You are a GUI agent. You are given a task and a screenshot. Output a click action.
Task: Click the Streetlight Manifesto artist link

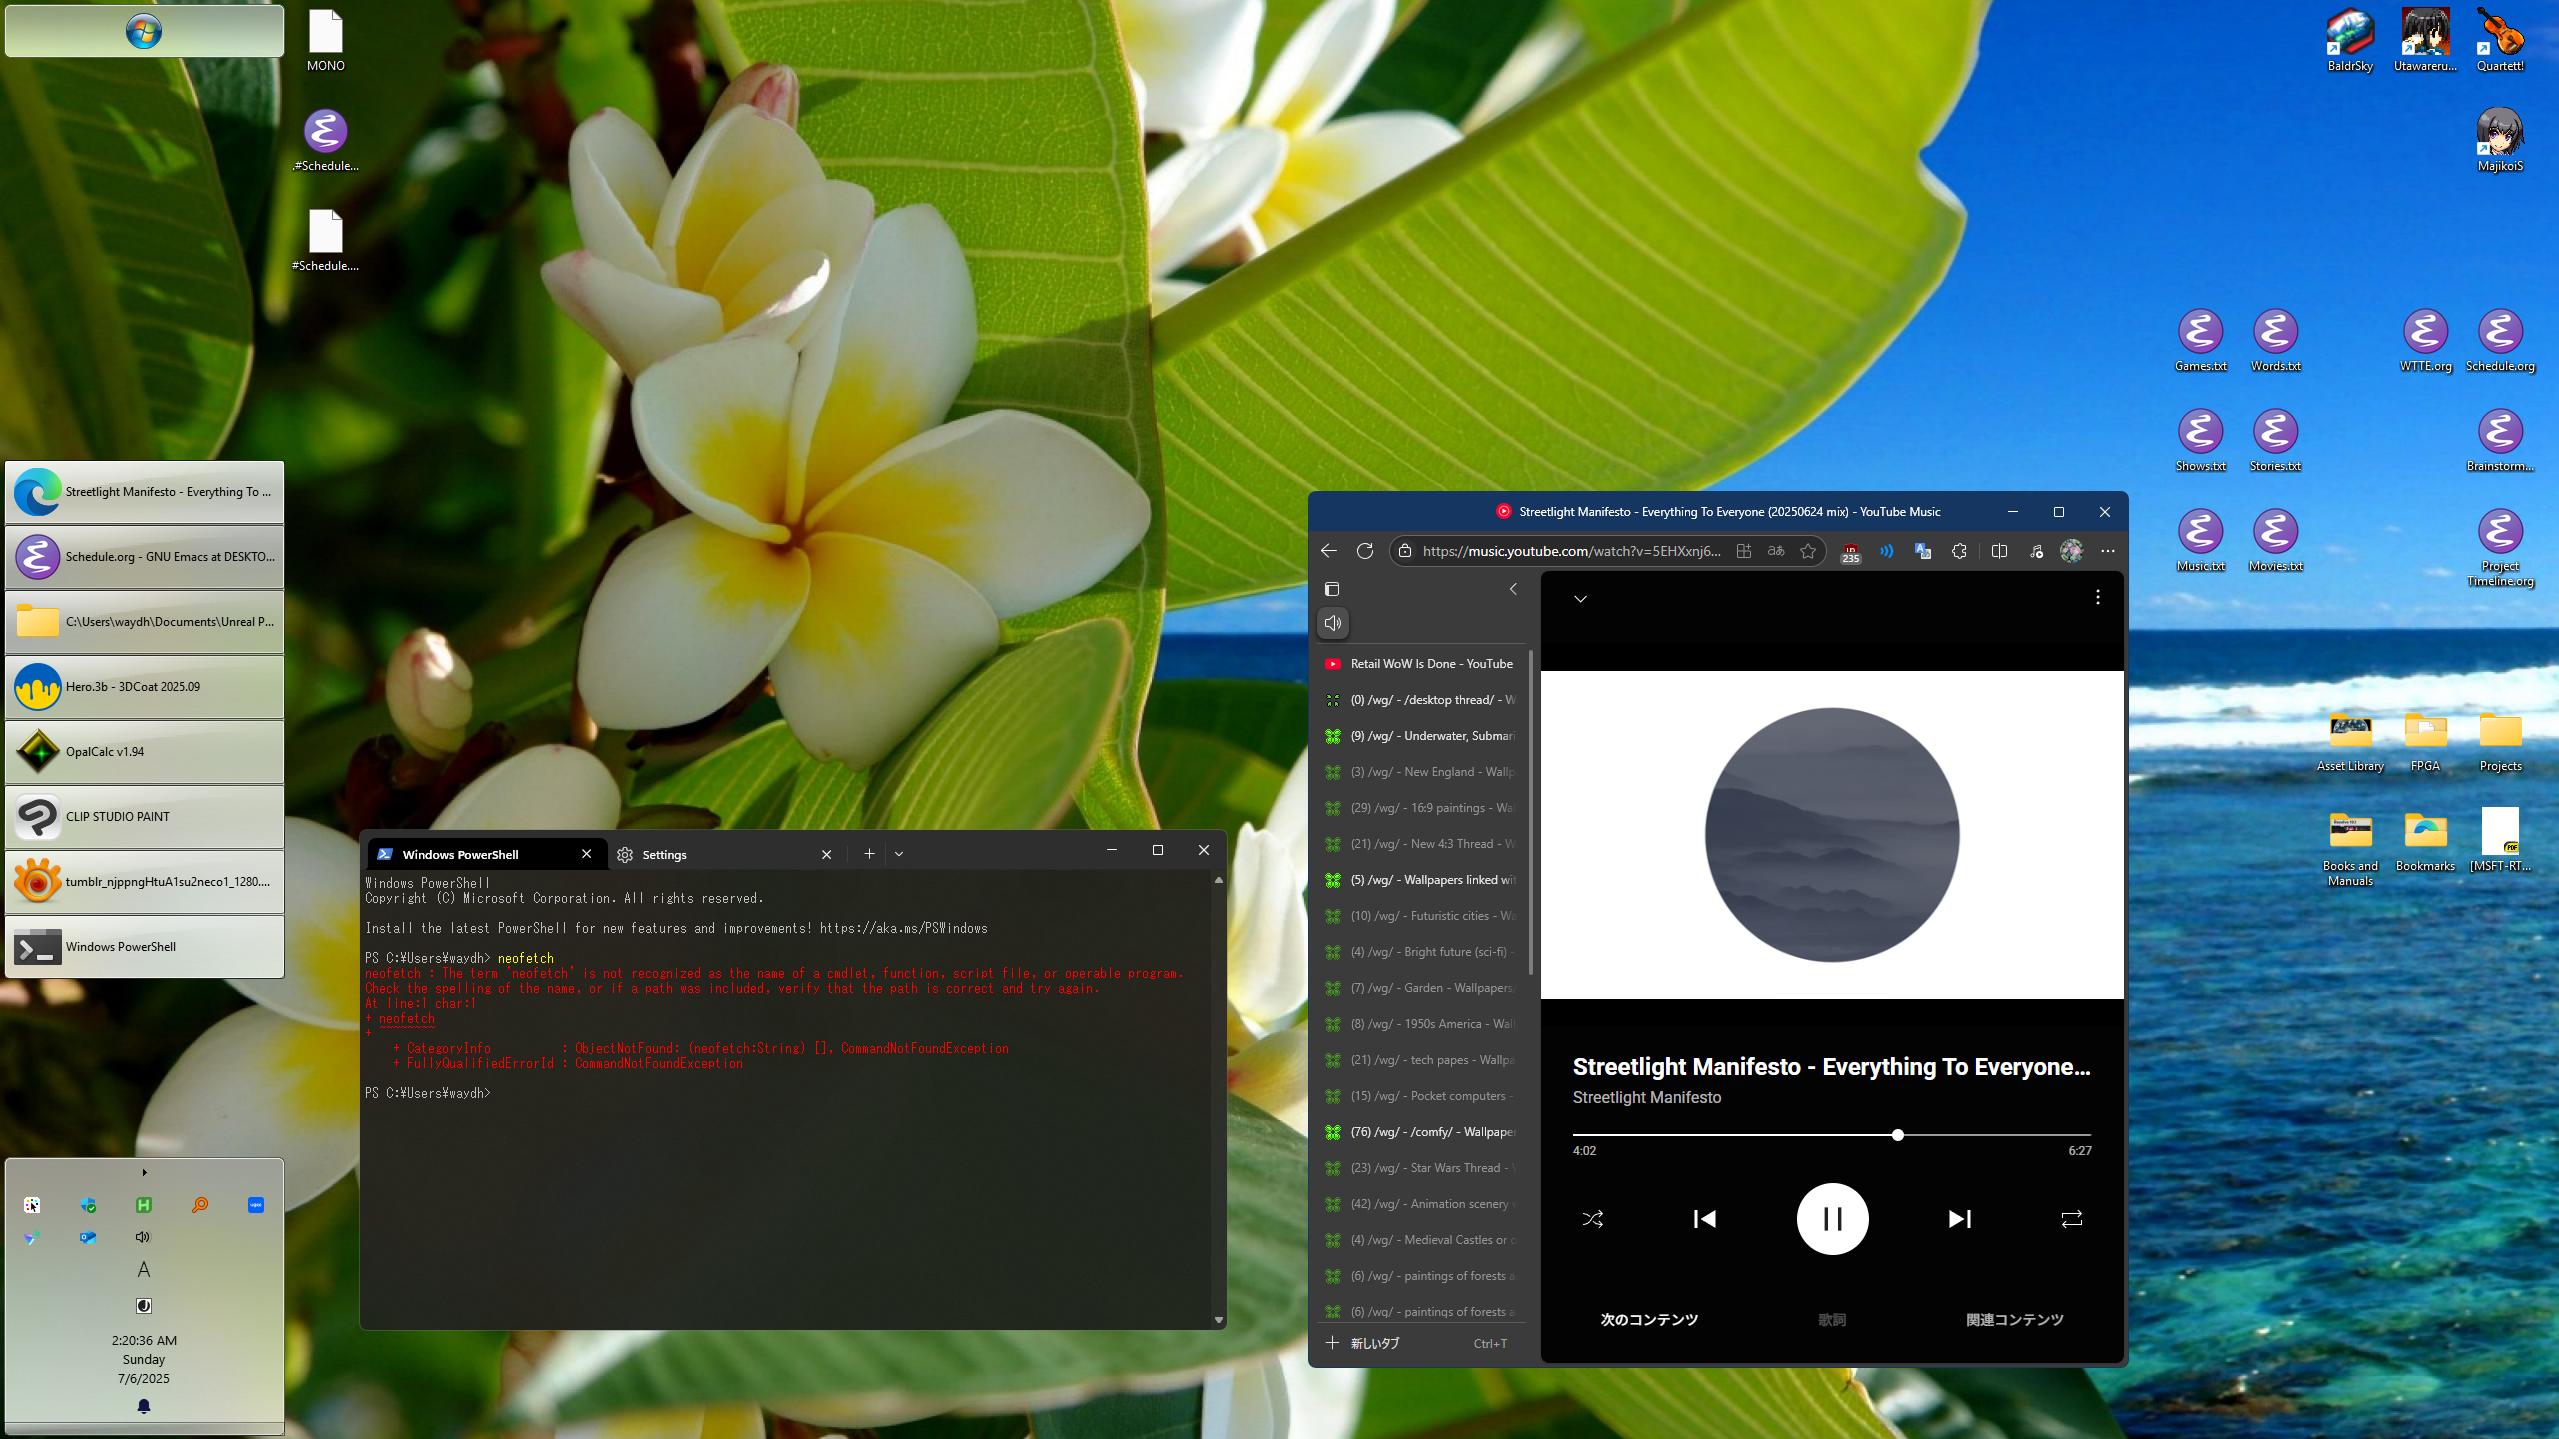[x=1646, y=1097]
